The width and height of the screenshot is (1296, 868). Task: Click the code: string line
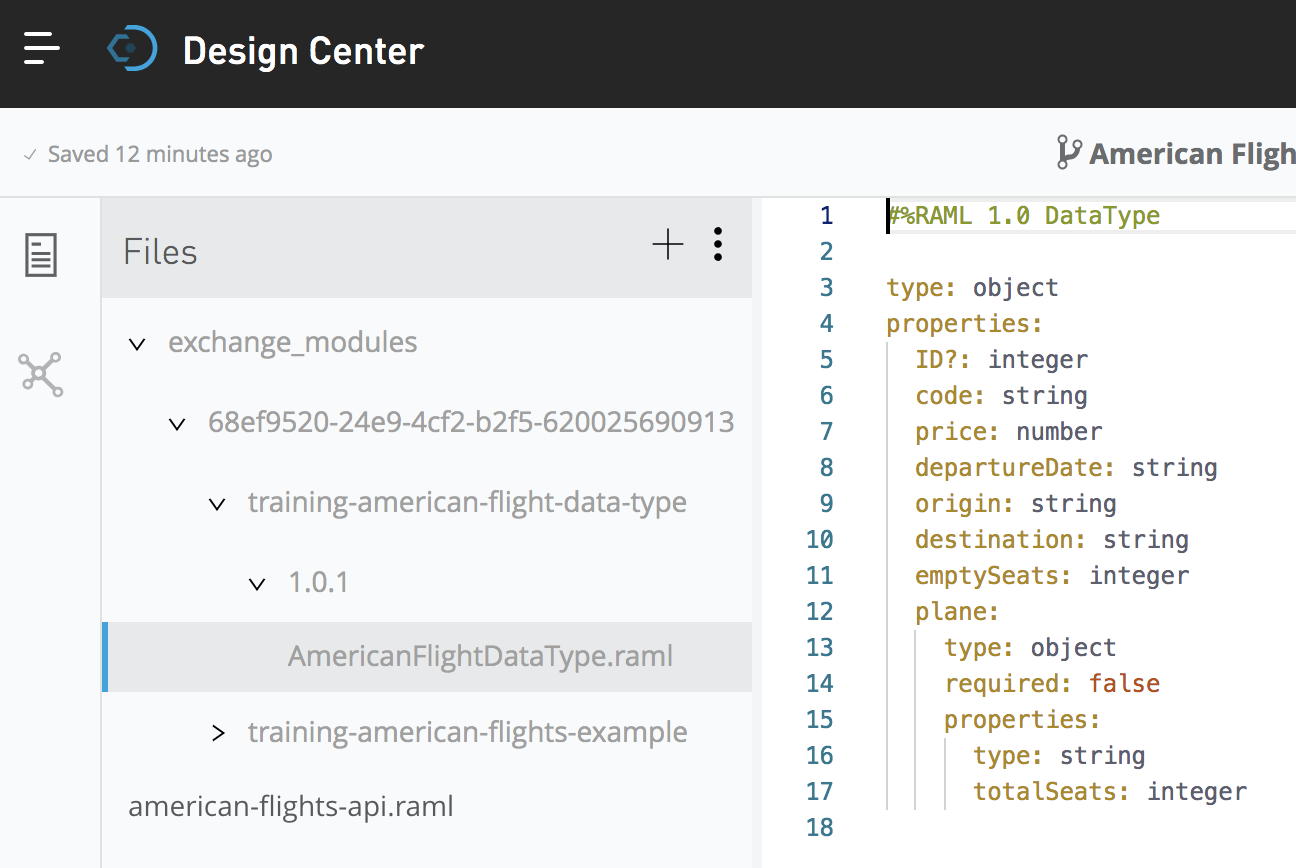(1001, 396)
